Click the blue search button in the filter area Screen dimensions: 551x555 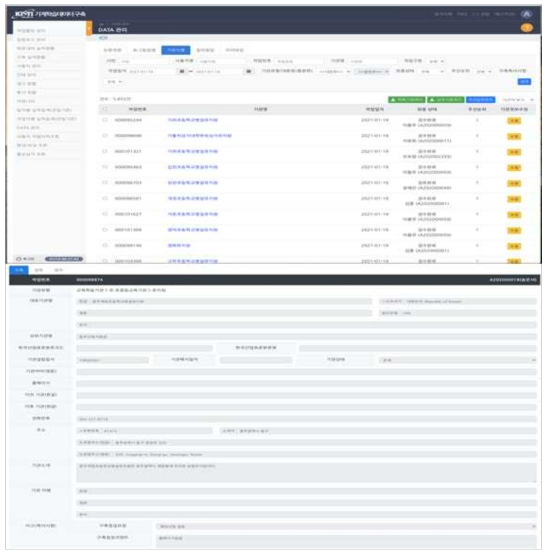click(x=524, y=82)
